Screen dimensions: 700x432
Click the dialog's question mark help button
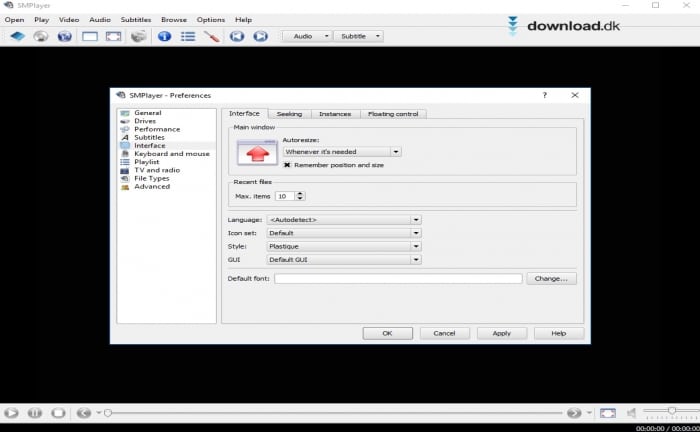545,95
